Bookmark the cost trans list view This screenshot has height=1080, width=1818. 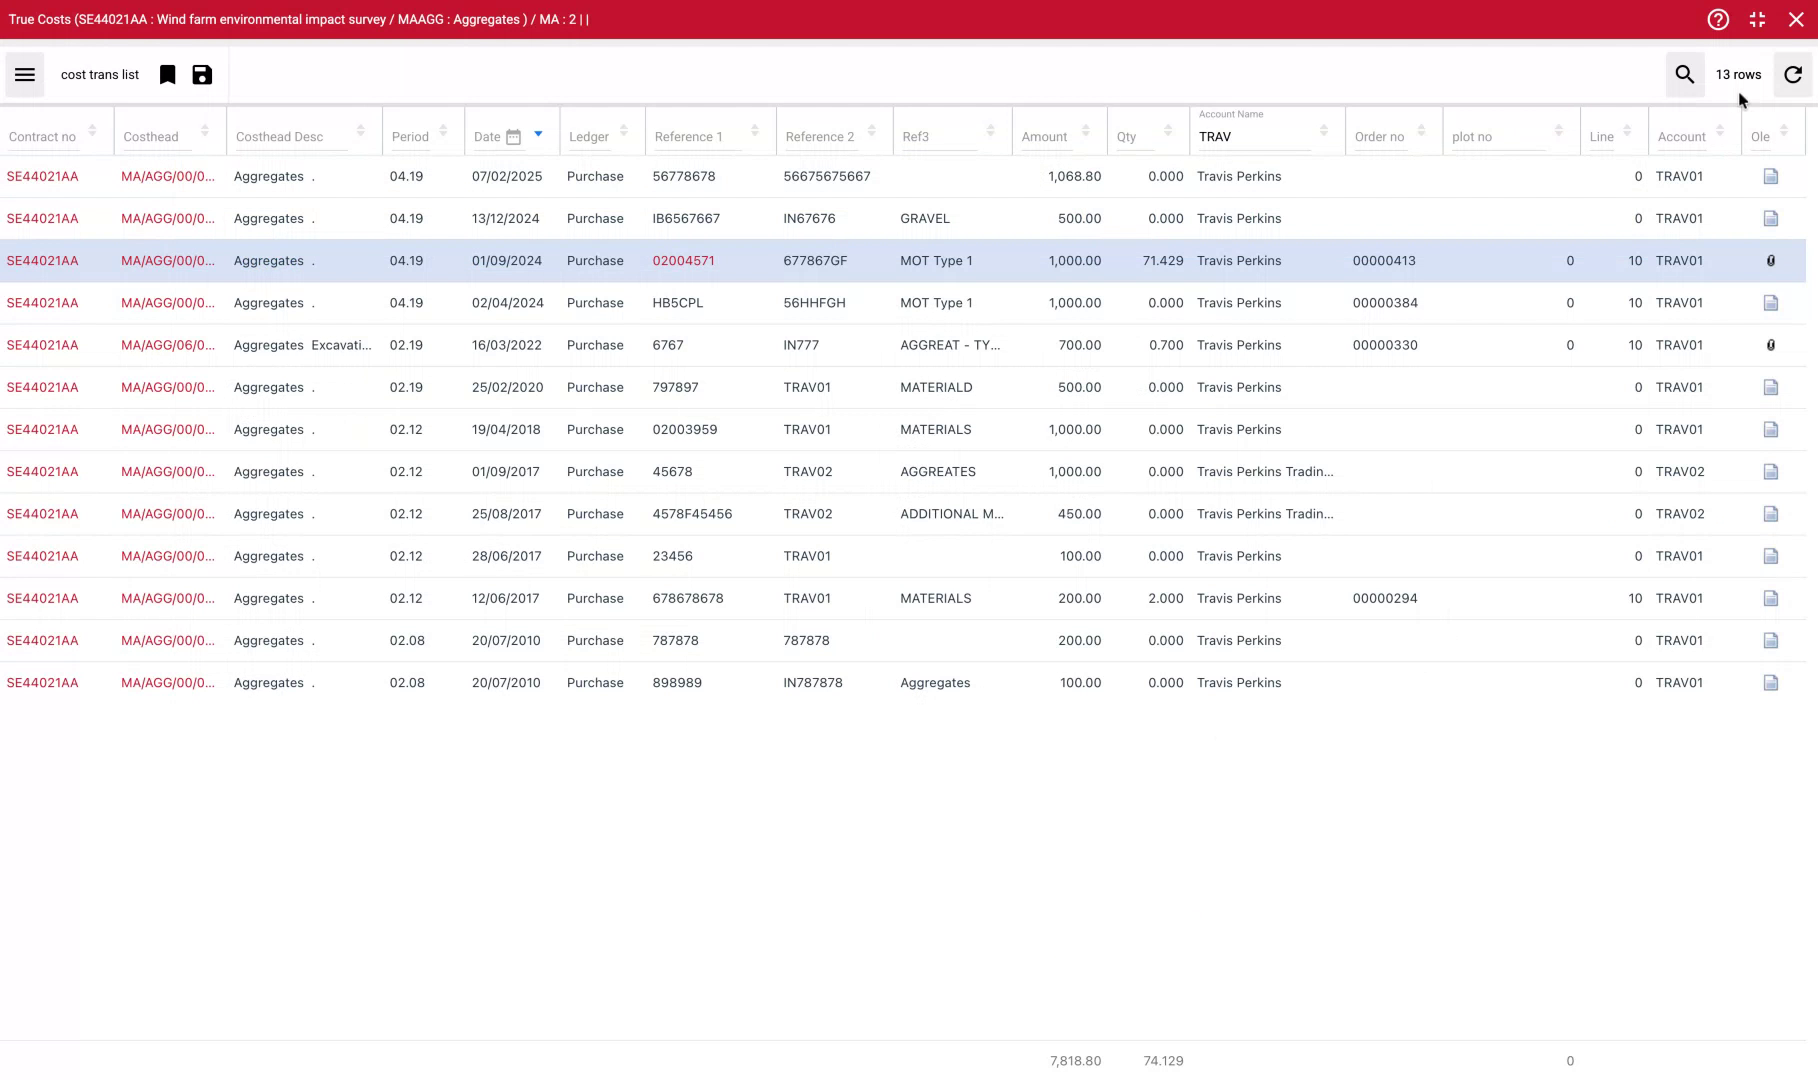(167, 74)
